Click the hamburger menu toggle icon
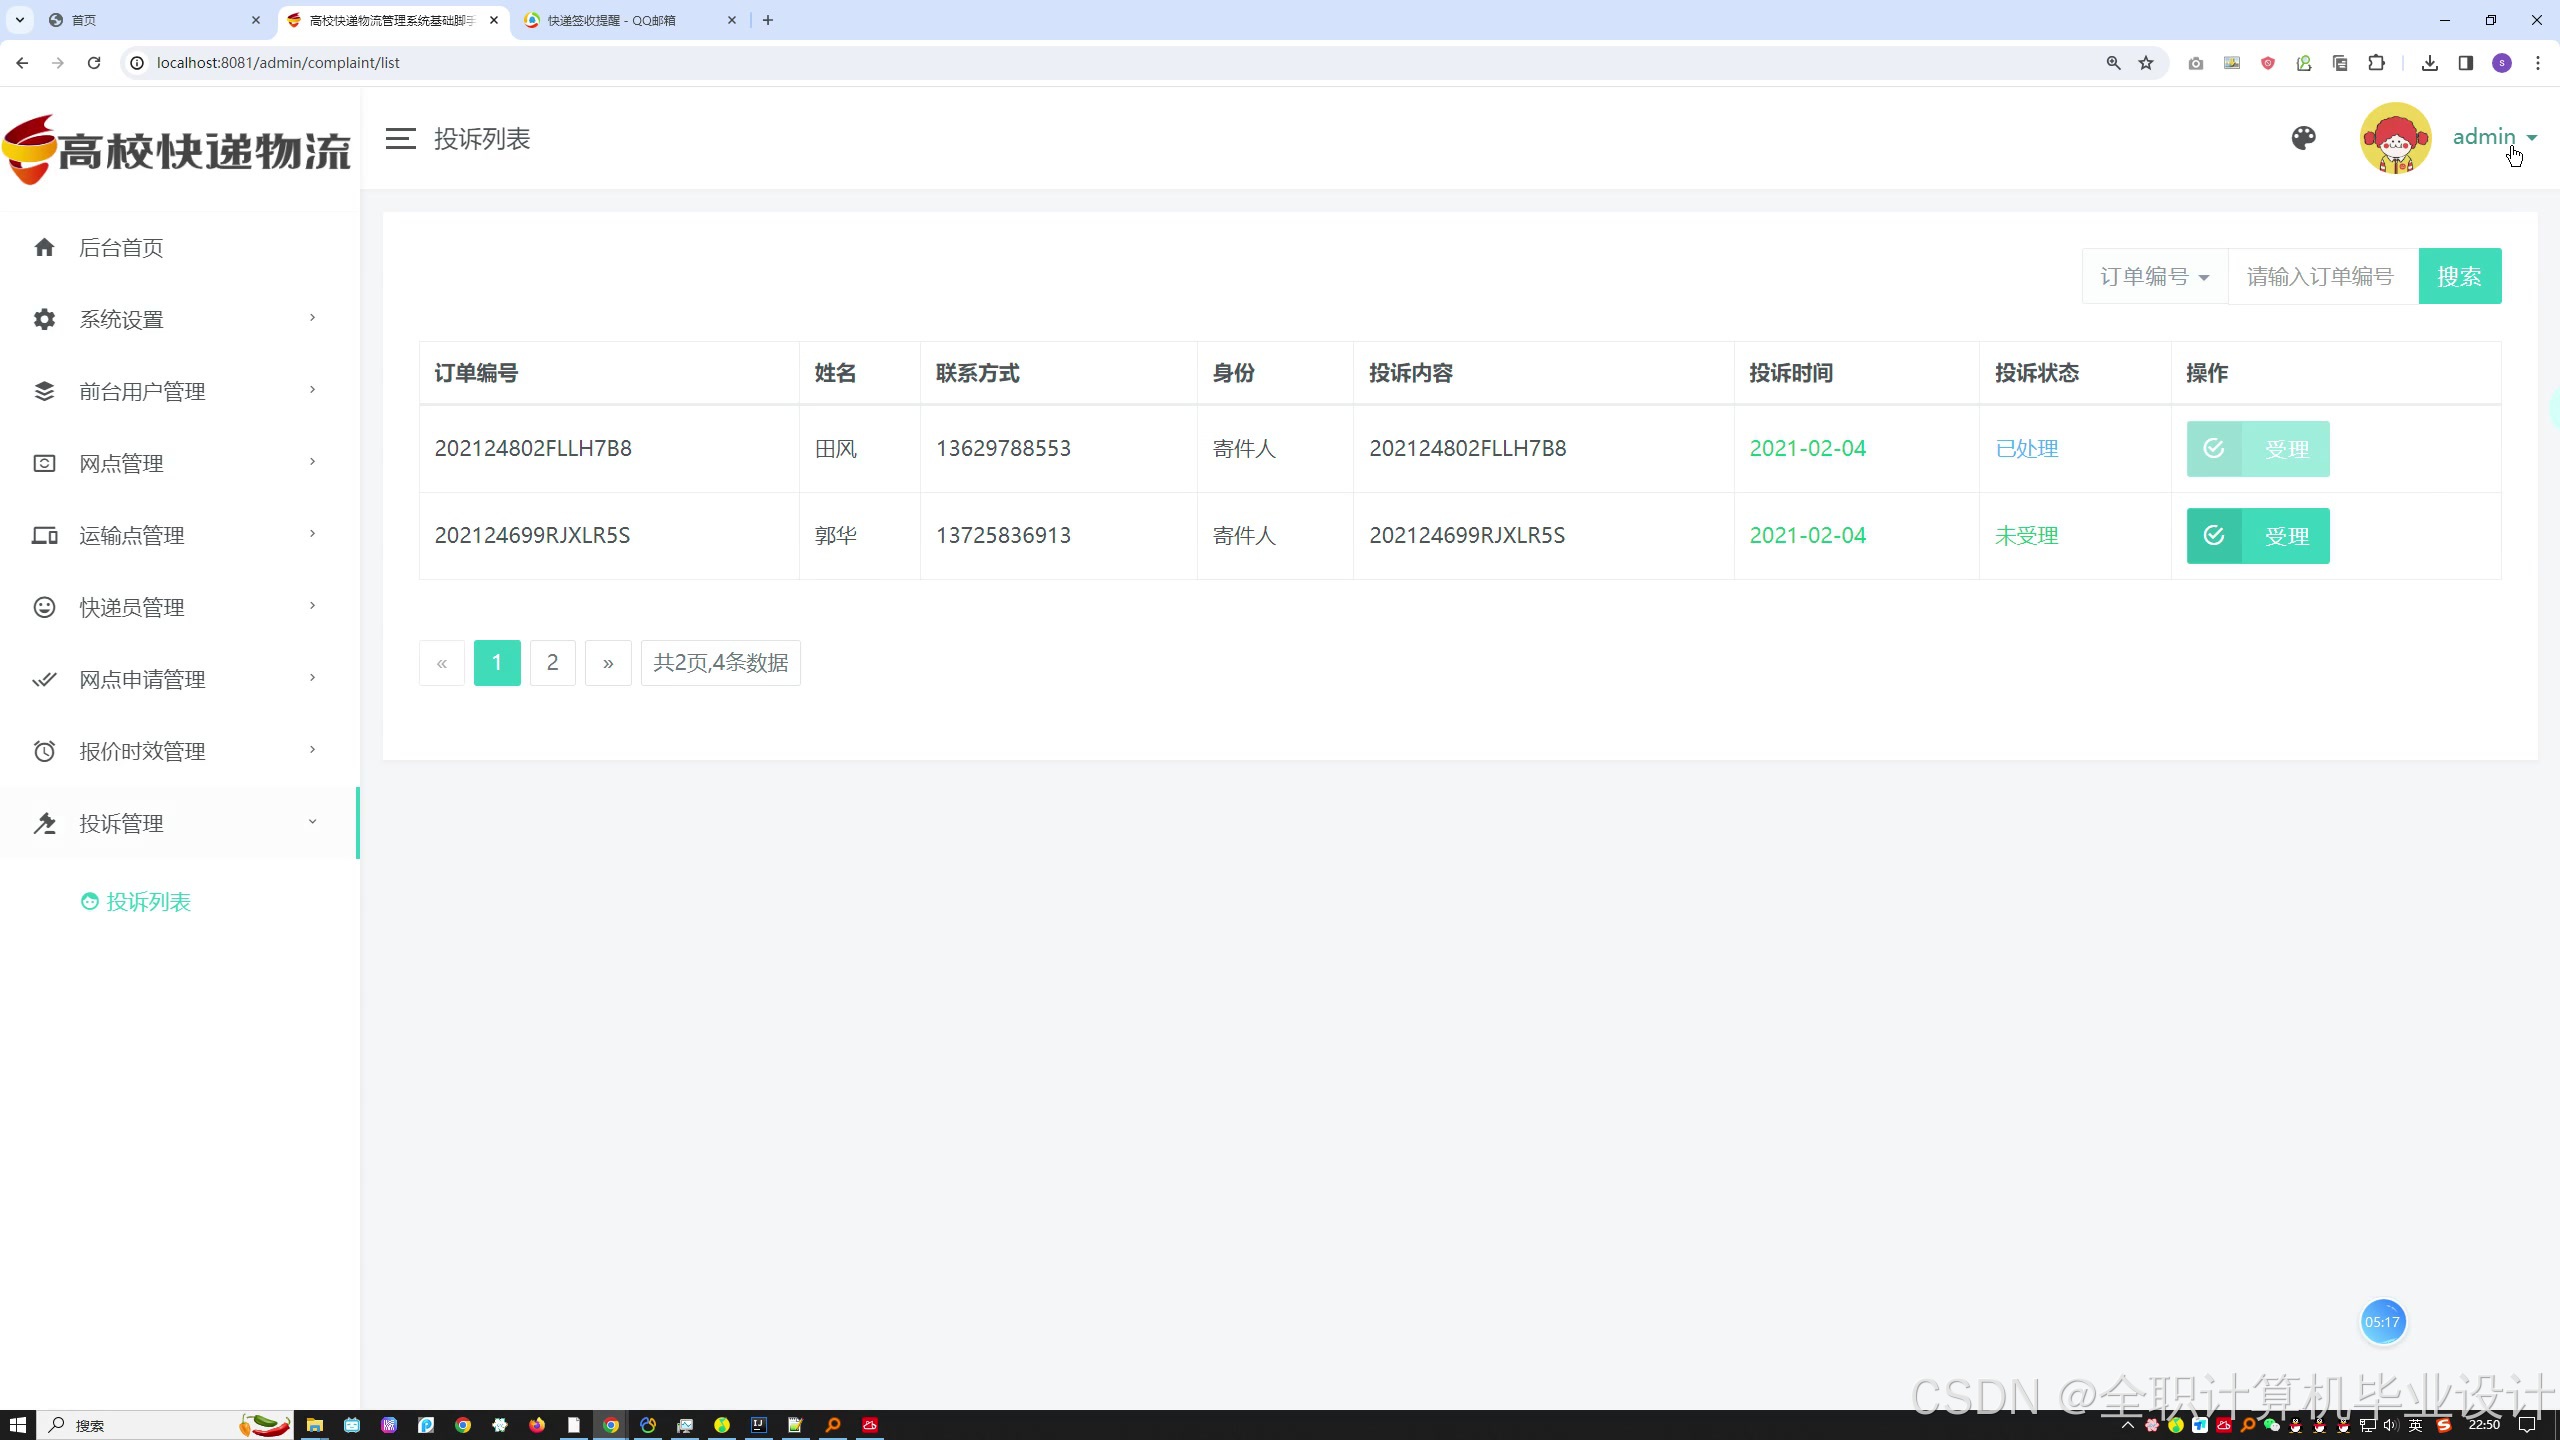 400,139
